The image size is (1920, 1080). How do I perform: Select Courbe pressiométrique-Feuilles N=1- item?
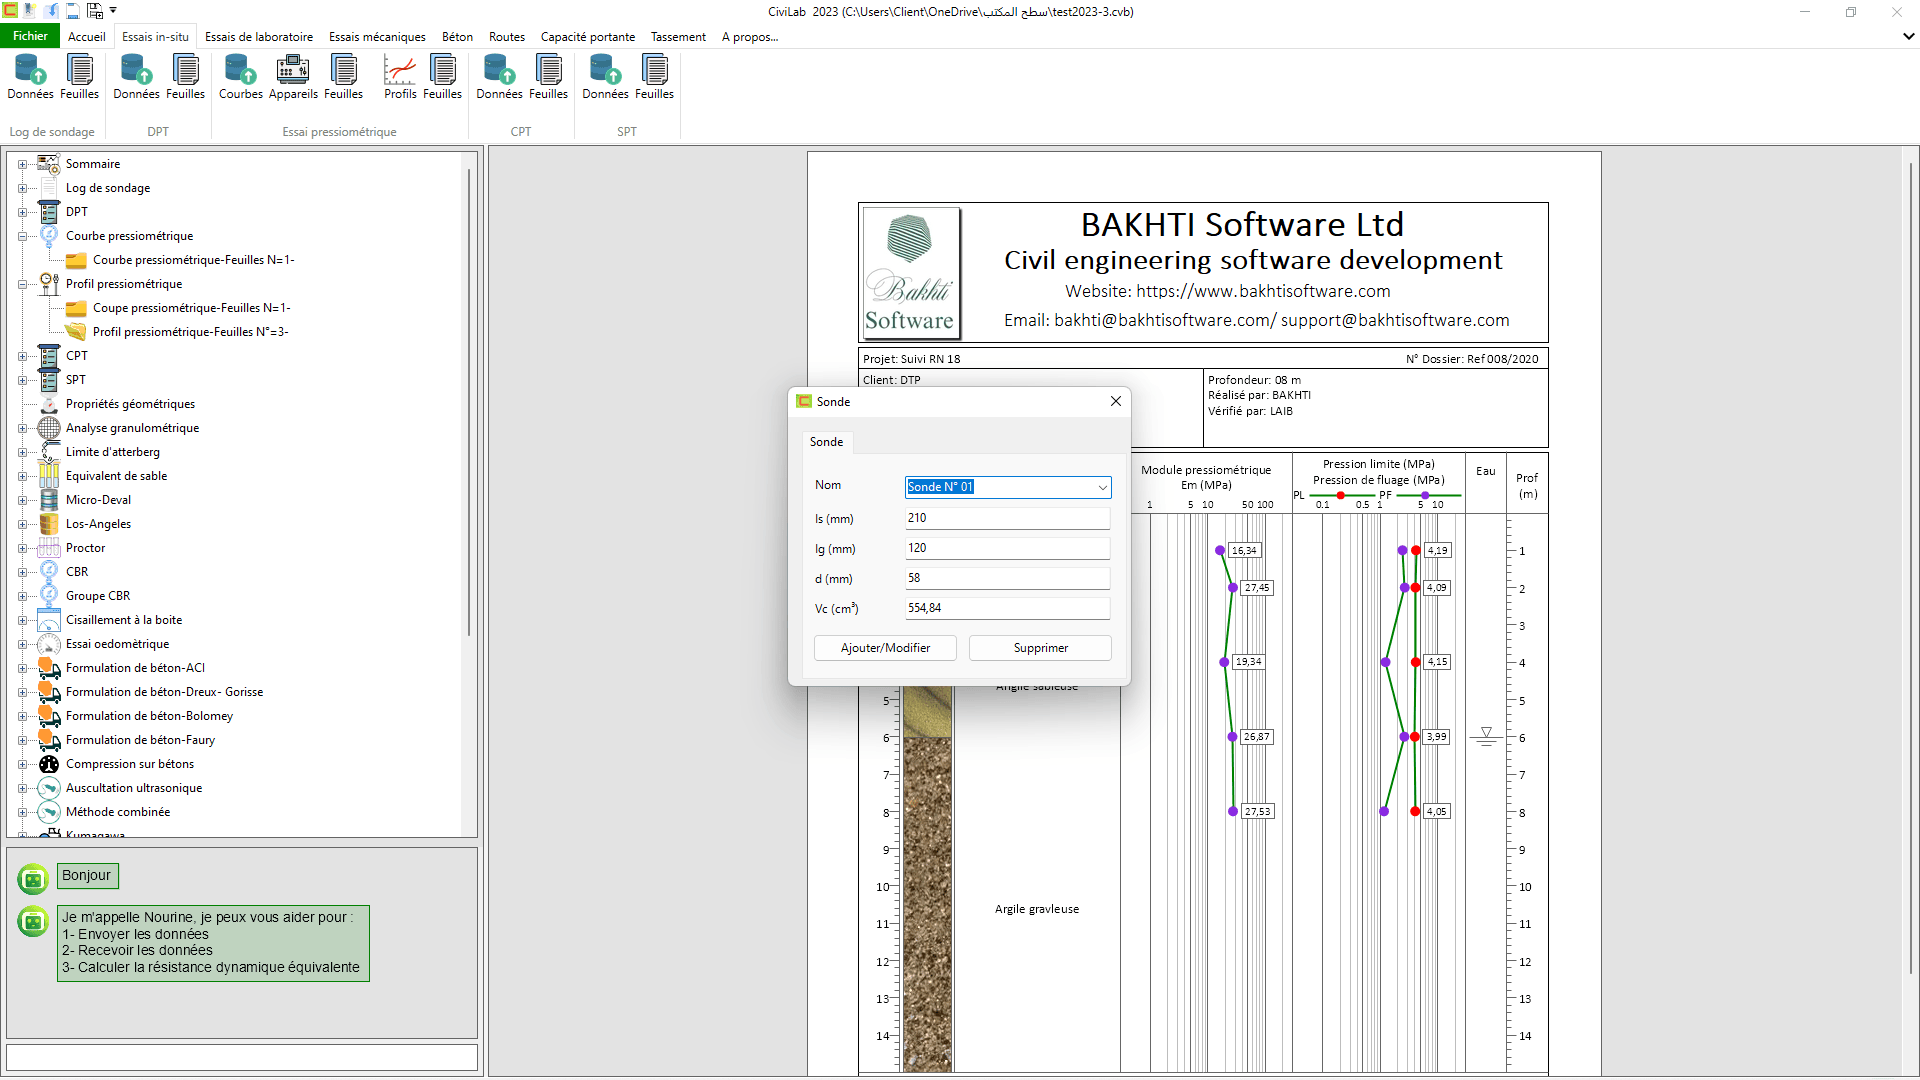[193, 260]
